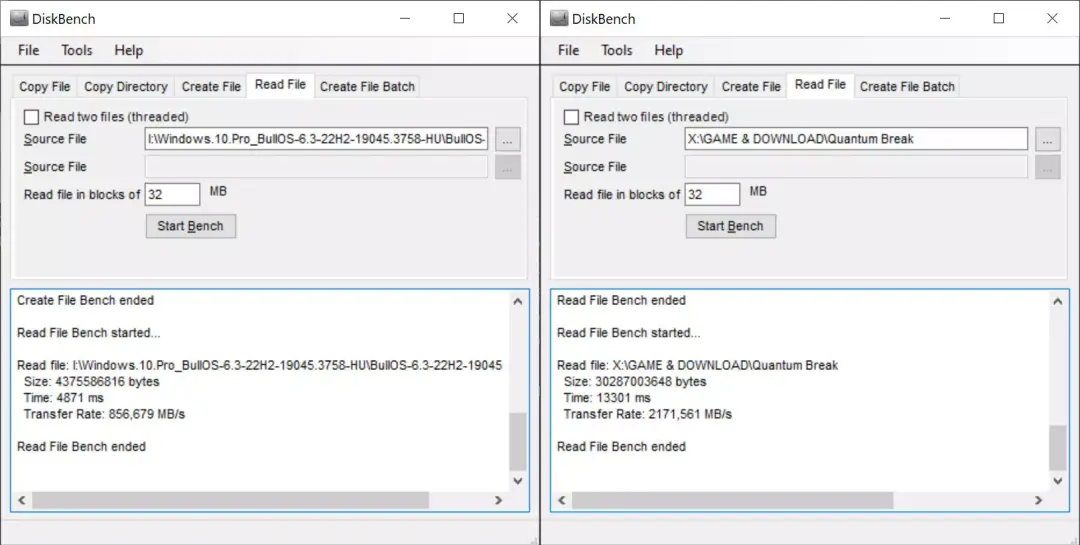Switch to Copy Directory tab in right window

(x=665, y=87)
